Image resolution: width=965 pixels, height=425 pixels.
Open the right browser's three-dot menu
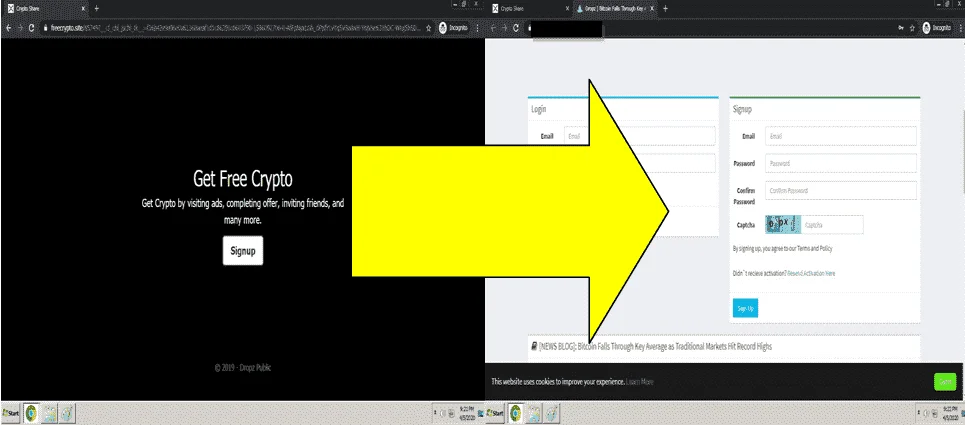(960, 28)
